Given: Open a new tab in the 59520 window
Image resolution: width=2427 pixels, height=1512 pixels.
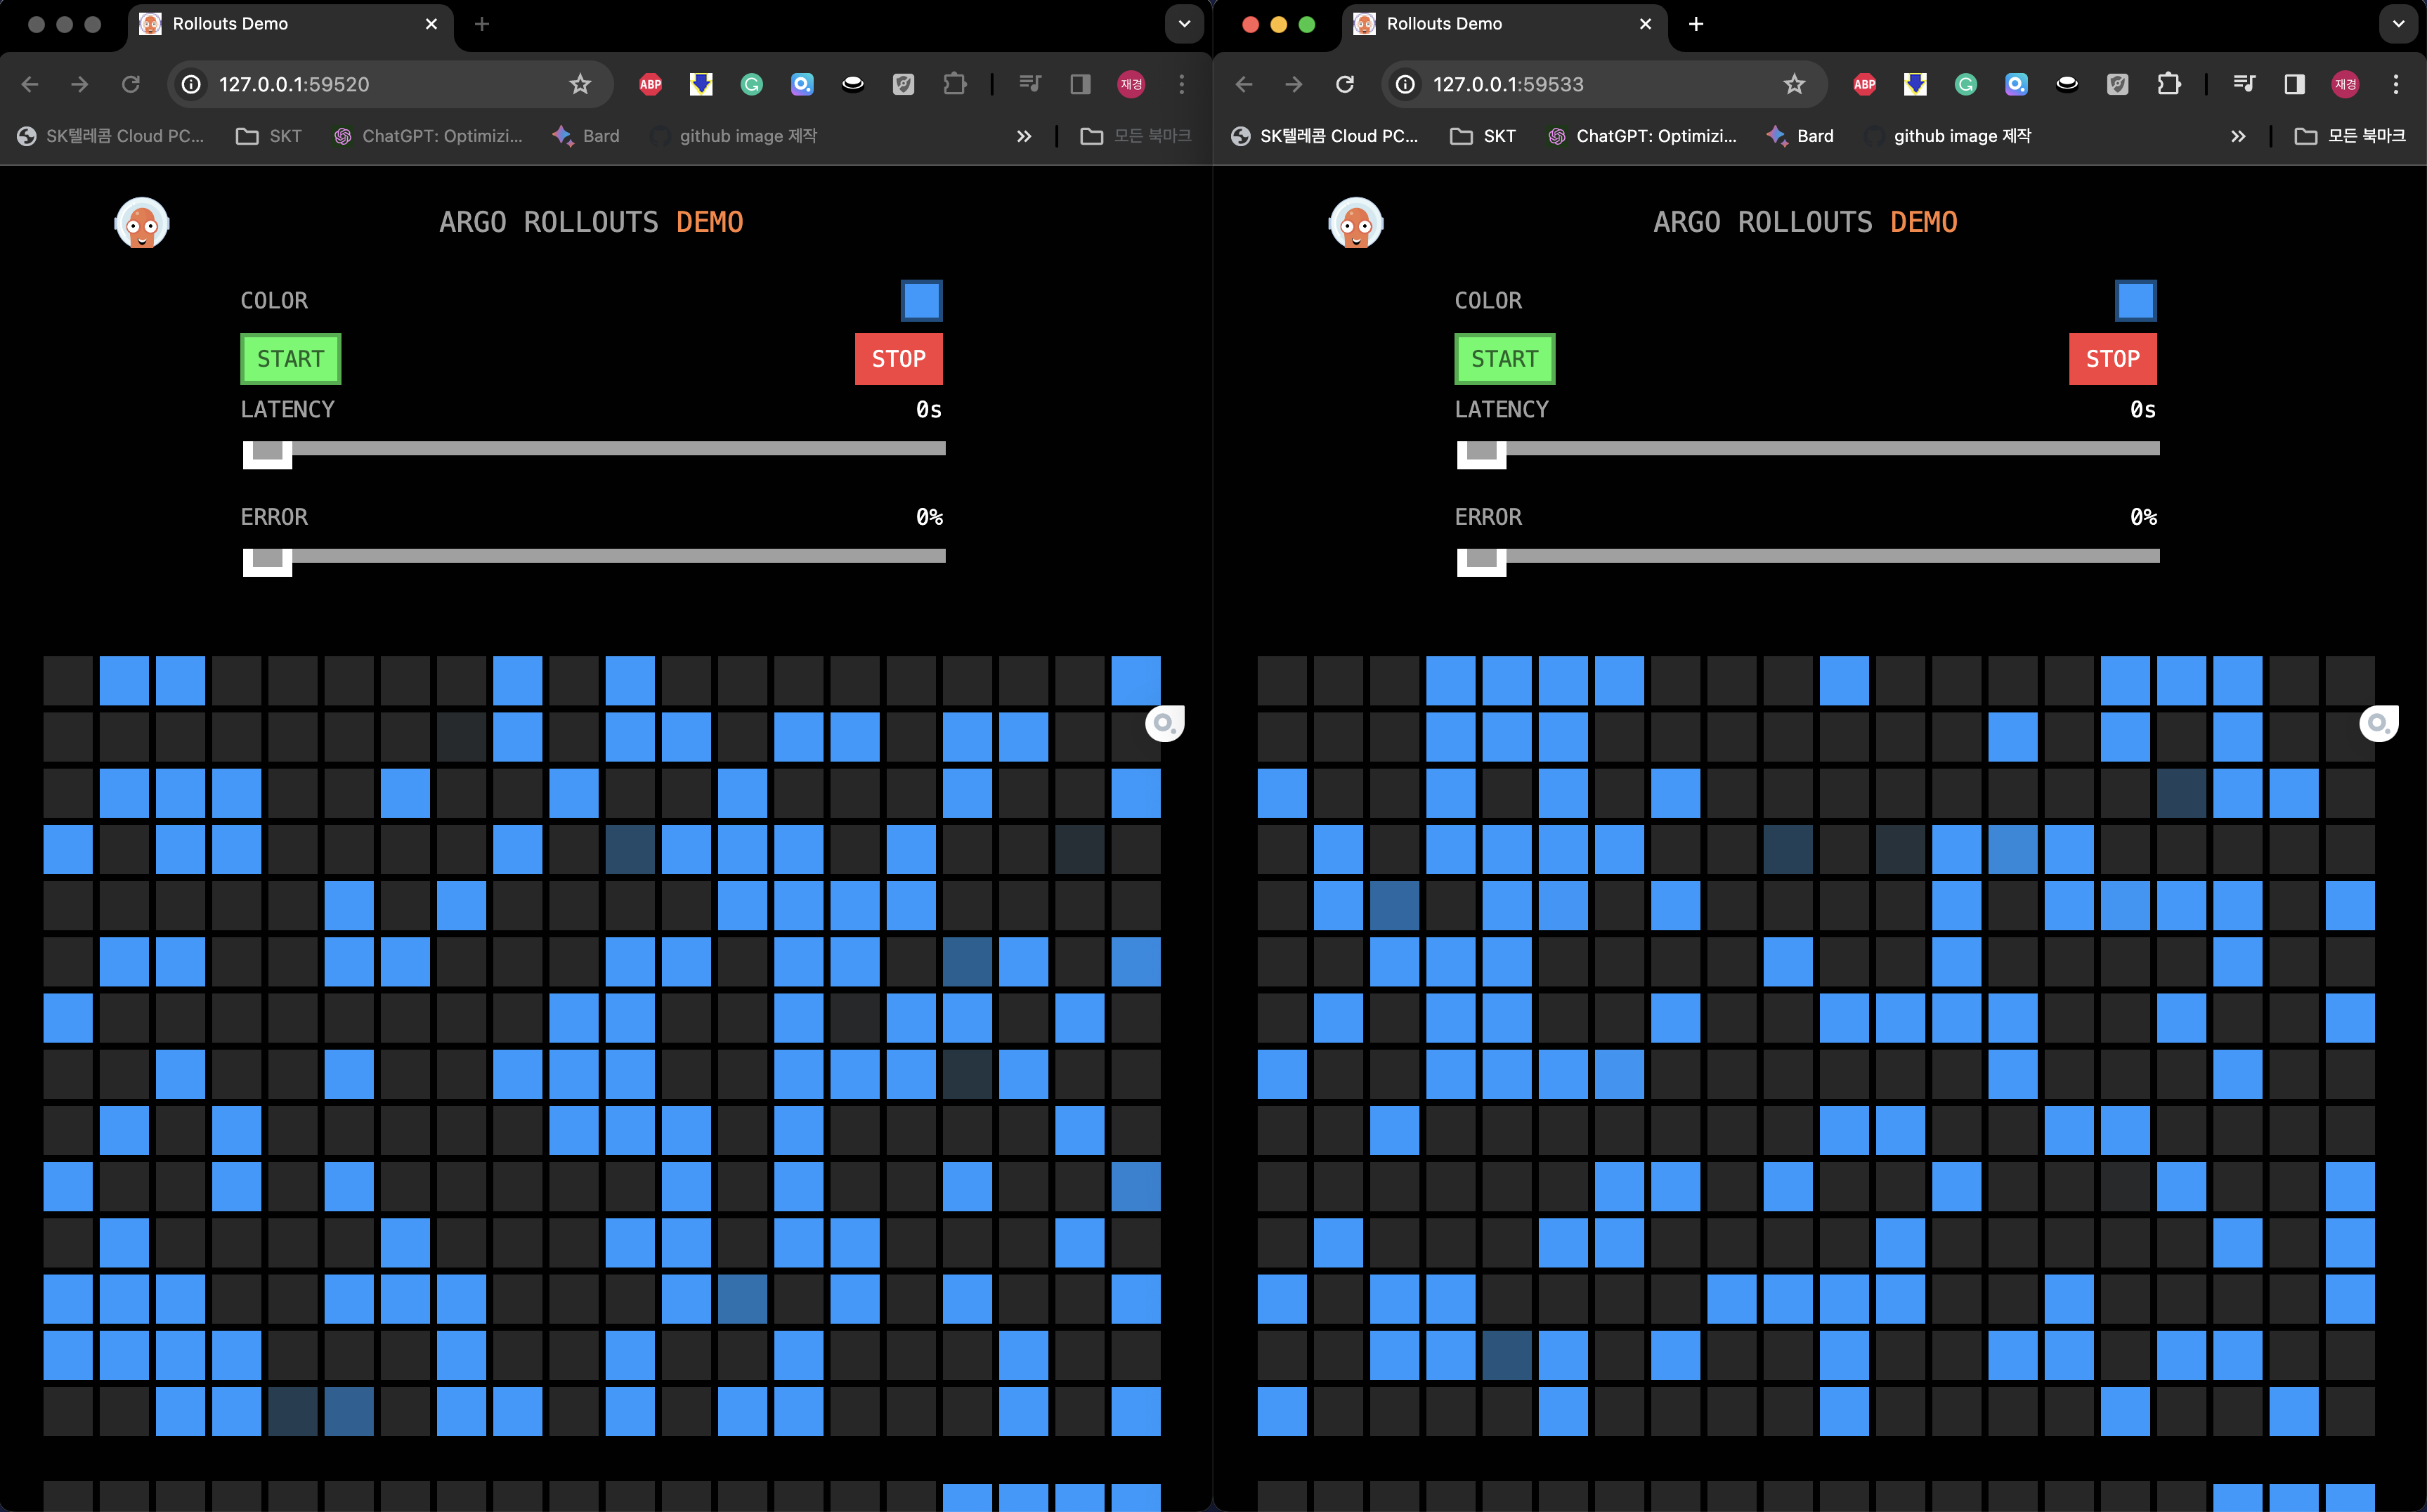Looking at the screenshot, I should (x=482, y=24).
